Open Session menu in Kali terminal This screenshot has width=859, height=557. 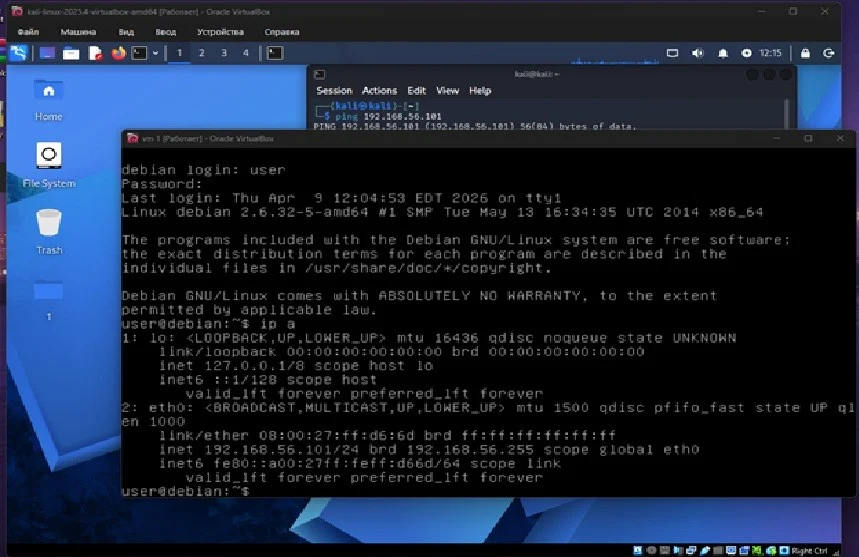tap(334, 91)
